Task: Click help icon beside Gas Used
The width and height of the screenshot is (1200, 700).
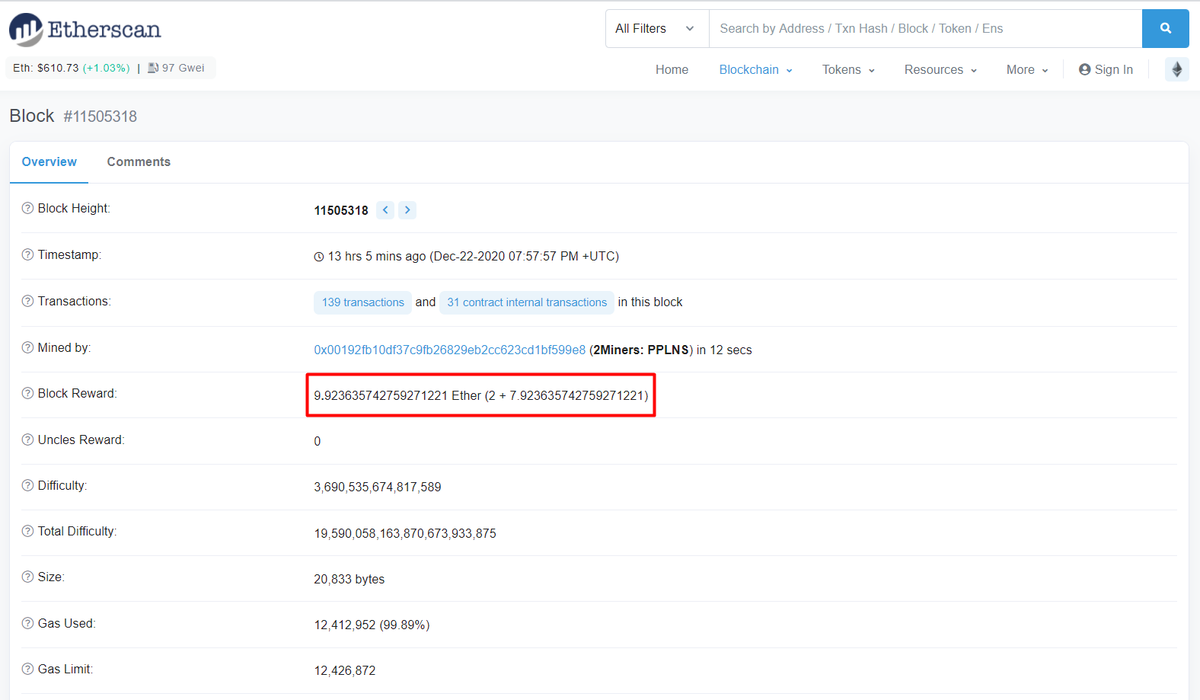Action: [x=28, y=624]
